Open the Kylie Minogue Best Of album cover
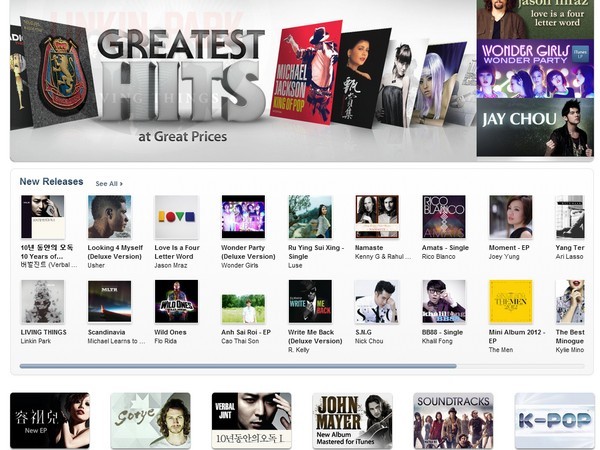Image resolution: width=600 pixels, height=450 pixels. [x=570, y=302]
